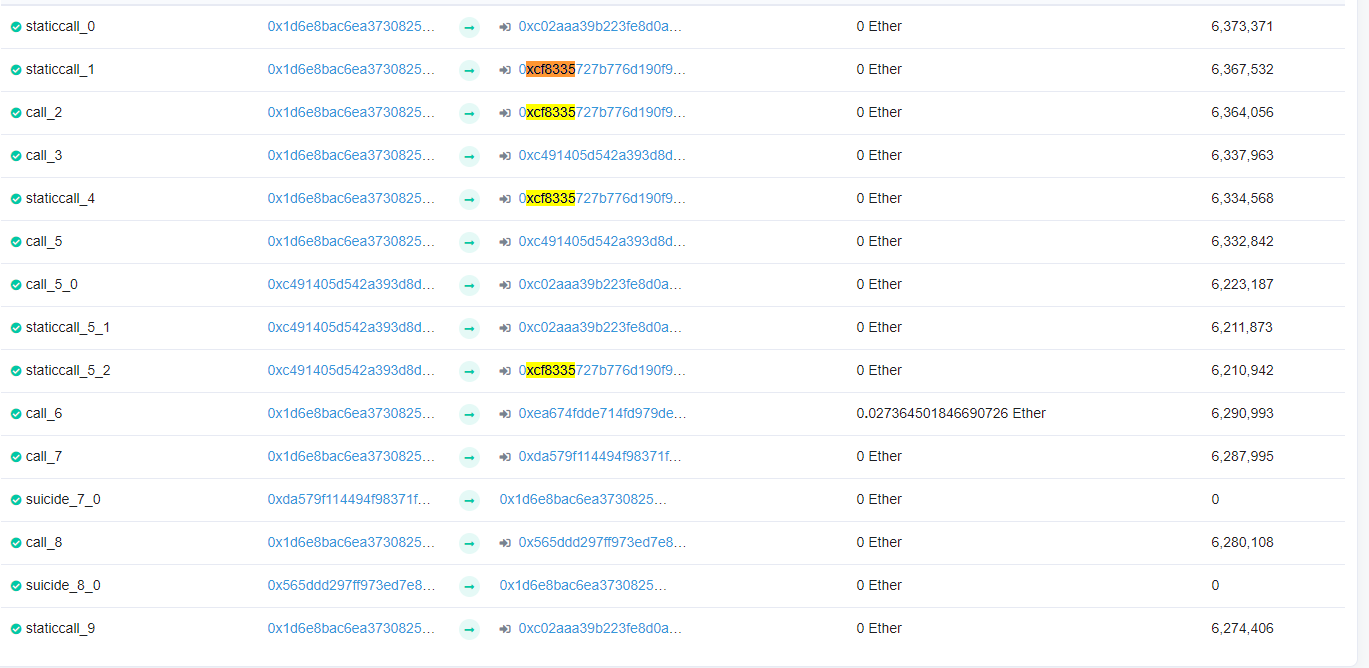Open the destination 0xea674fdde714 in call_6 row

pyautogui.click(x=602, y=414)
